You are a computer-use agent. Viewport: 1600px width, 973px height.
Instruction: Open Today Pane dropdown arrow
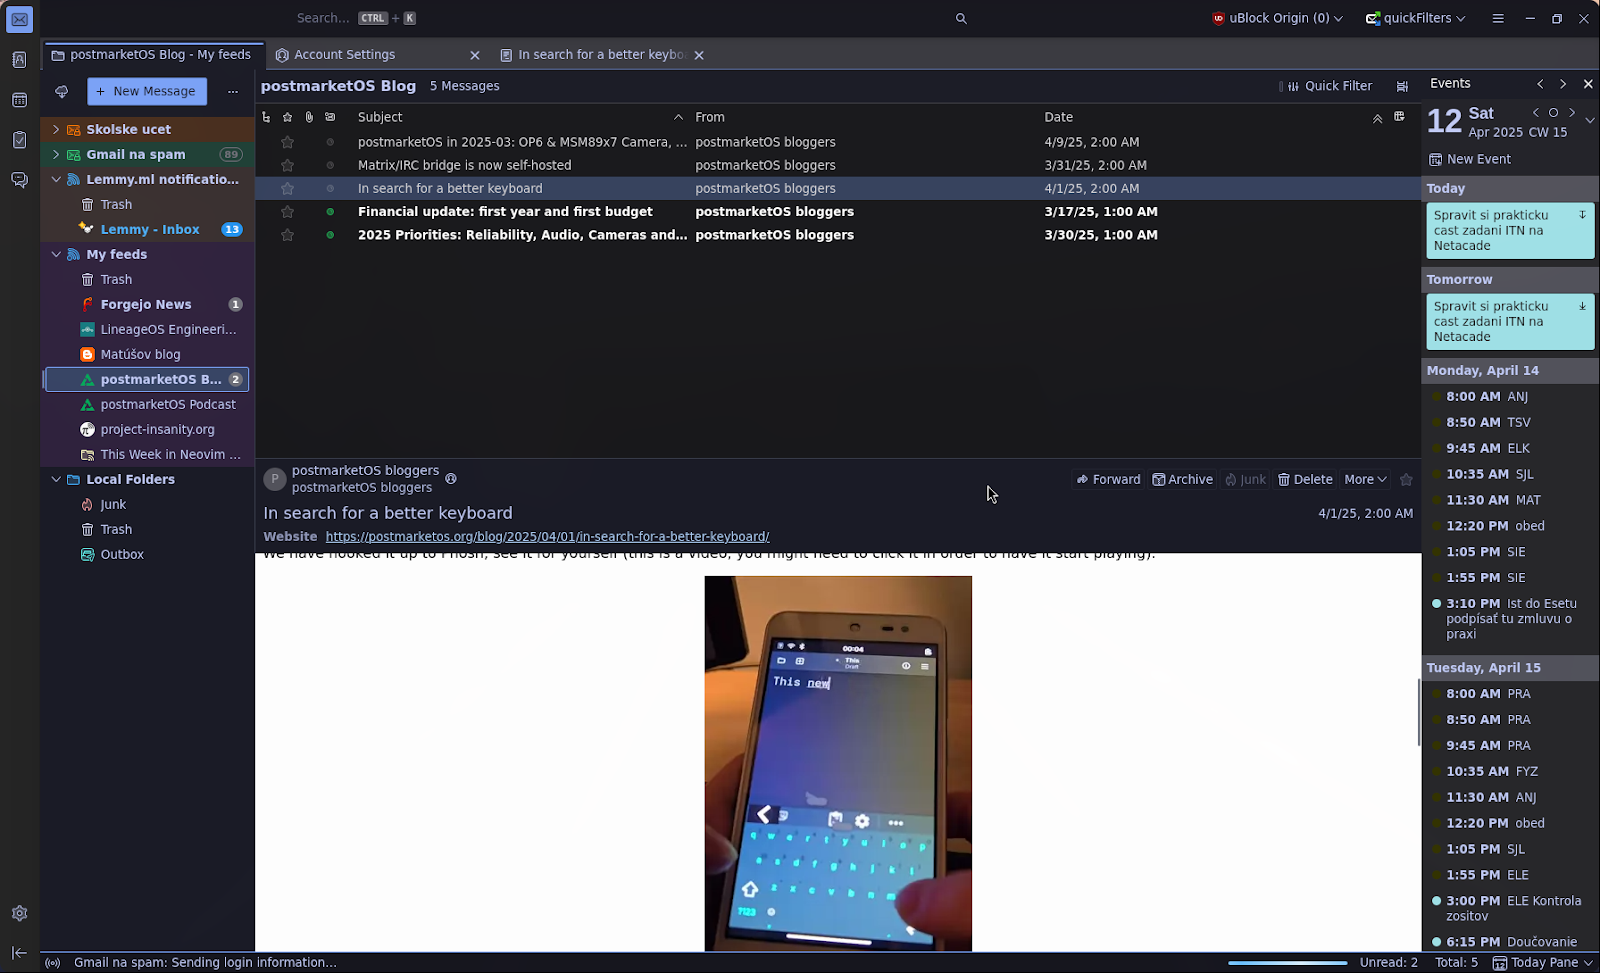point(1587,963)
